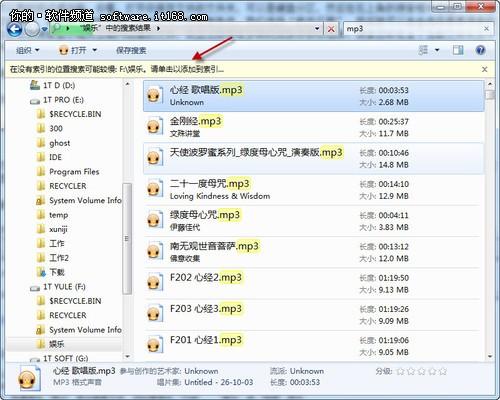Click the change view icon

(x=423, y=50)
